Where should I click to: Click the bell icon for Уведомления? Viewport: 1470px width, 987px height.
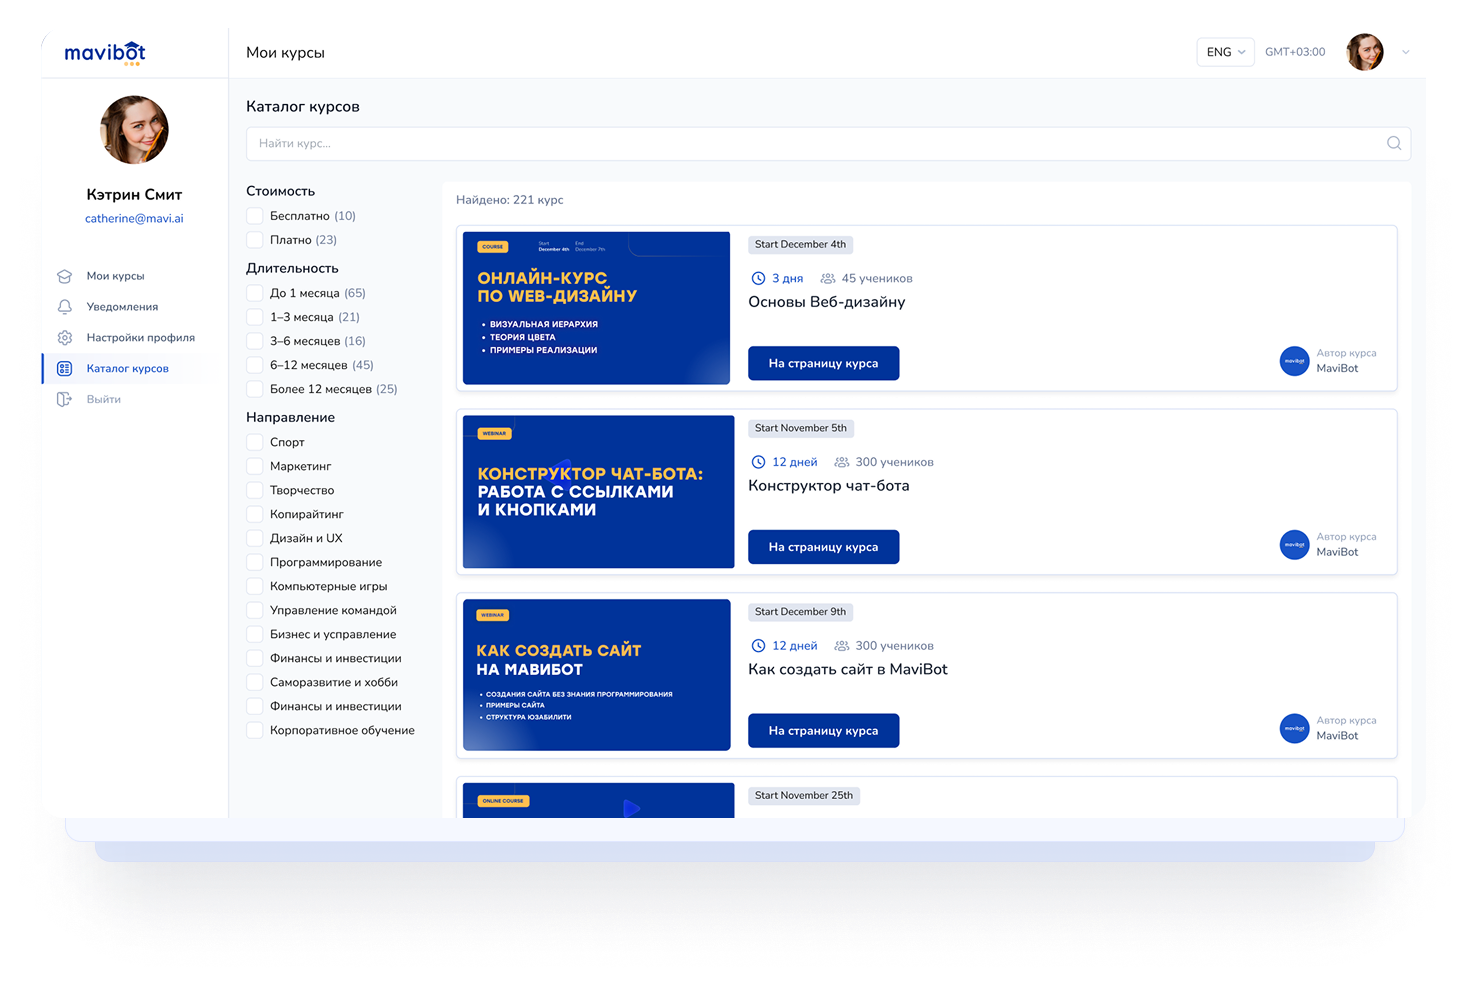(x=65, y=307)
